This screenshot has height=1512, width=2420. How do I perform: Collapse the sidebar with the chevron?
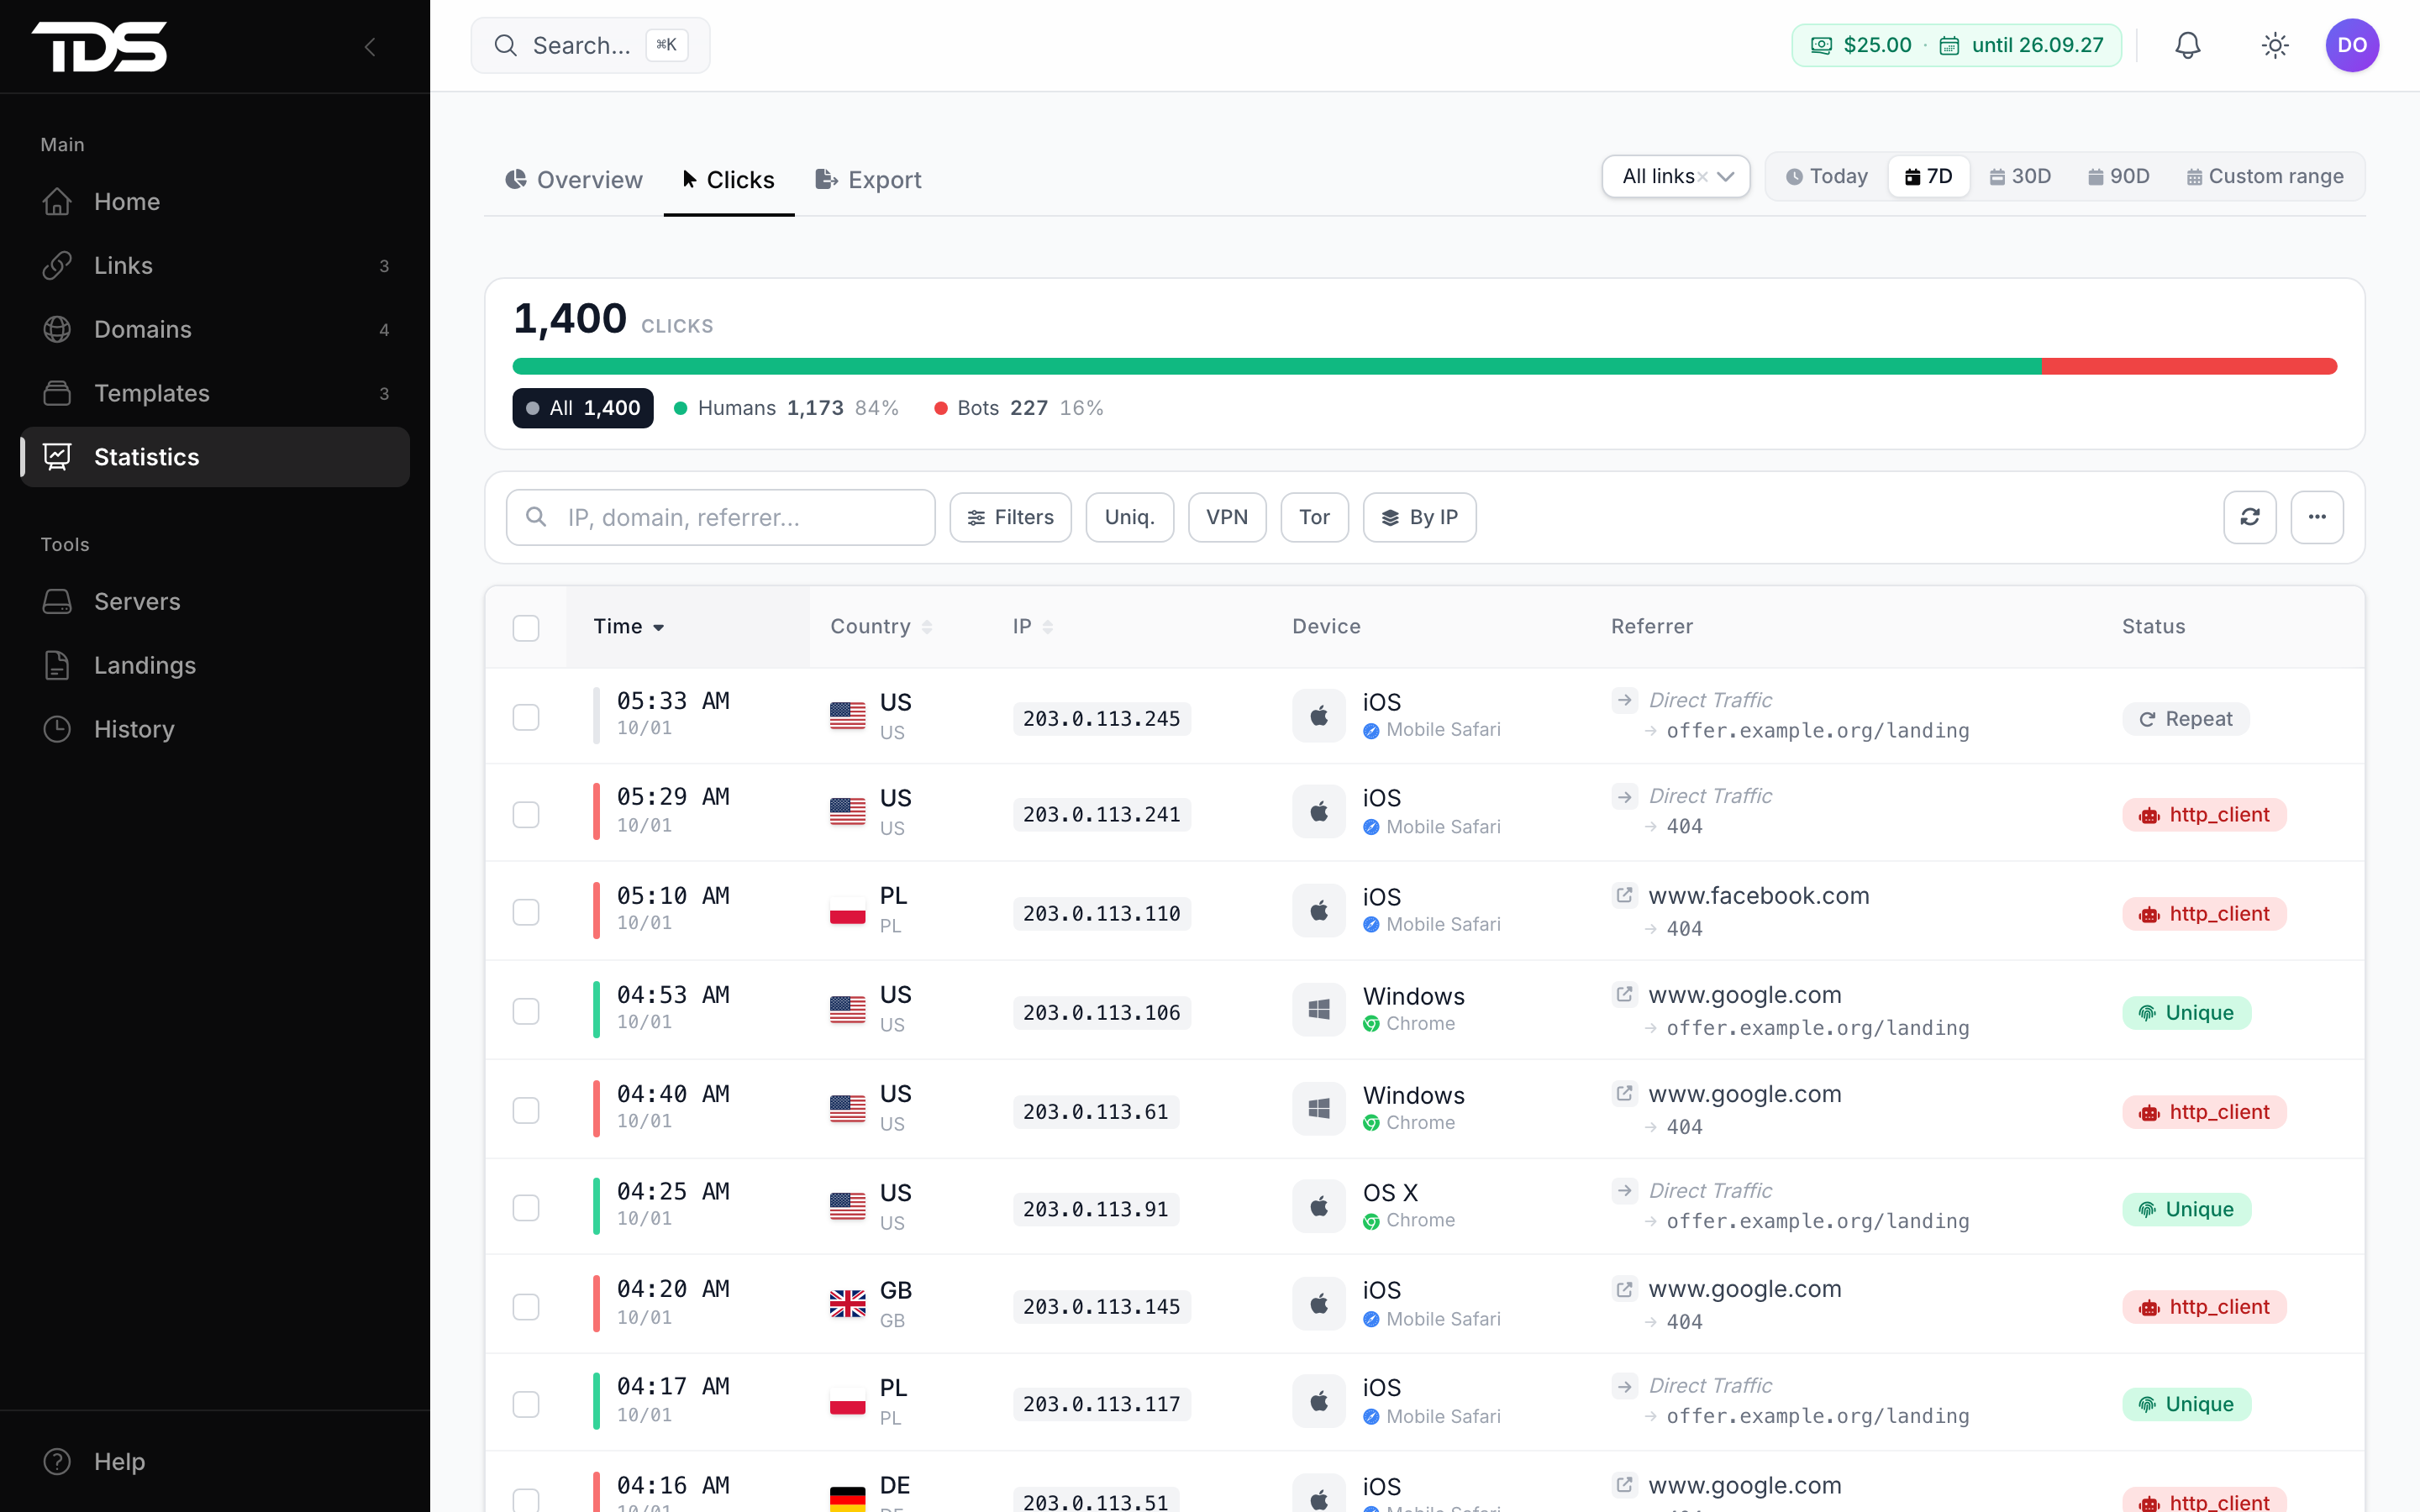[x=370, y=46]
